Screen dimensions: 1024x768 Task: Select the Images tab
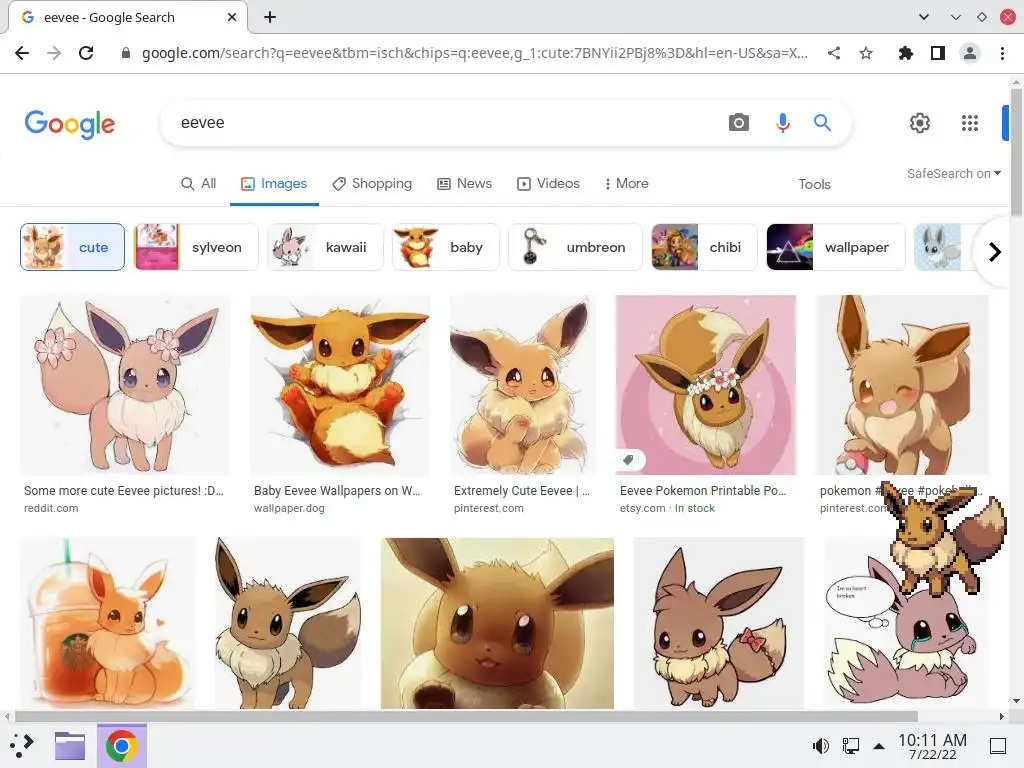[x=274, y=184]
